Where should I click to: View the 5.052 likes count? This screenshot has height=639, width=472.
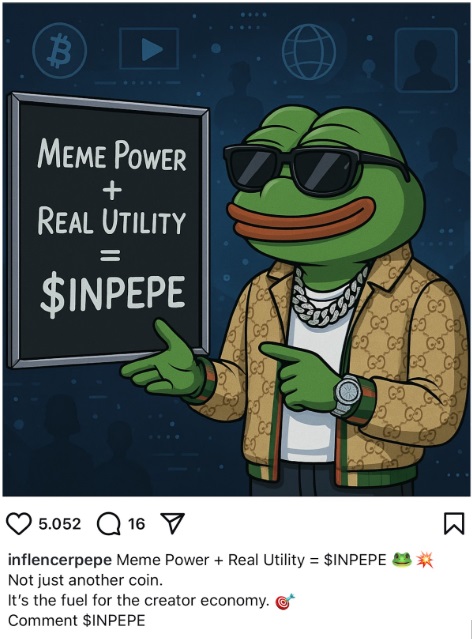(x=60, y=524)
